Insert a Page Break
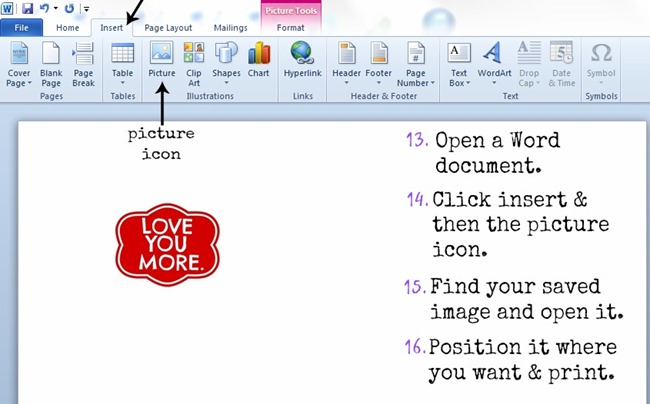Image resolution: width=650 pixels, height=404 pixels. [x=83, y=65]
